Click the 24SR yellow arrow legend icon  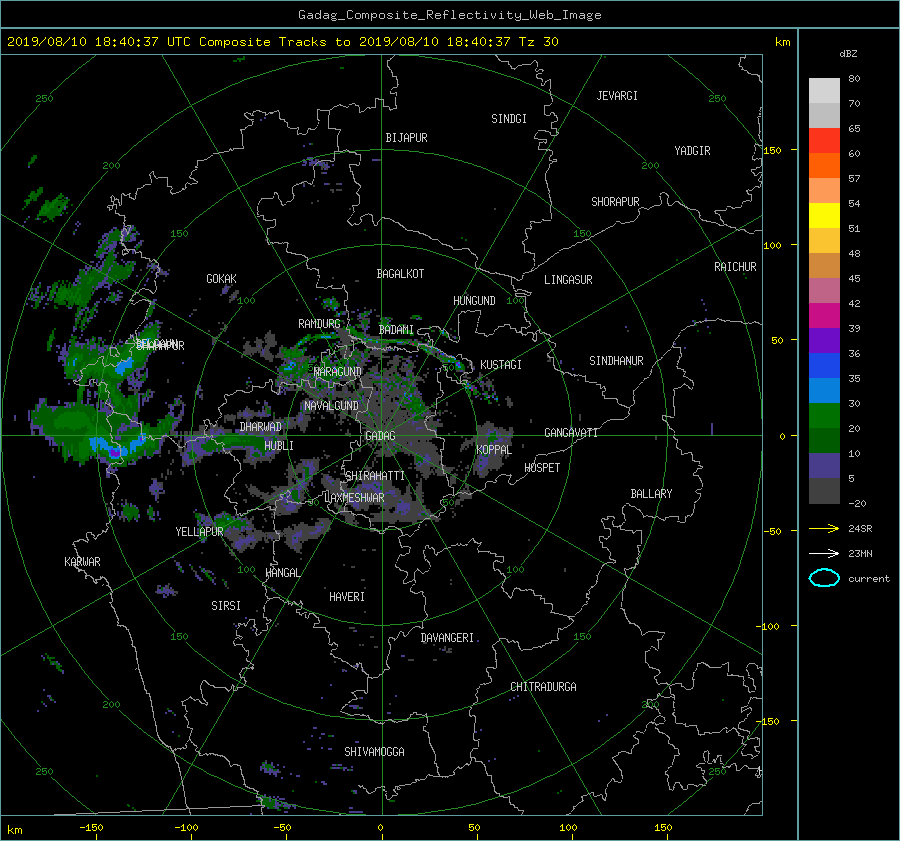pyautogui.click(x=824, y=528)
